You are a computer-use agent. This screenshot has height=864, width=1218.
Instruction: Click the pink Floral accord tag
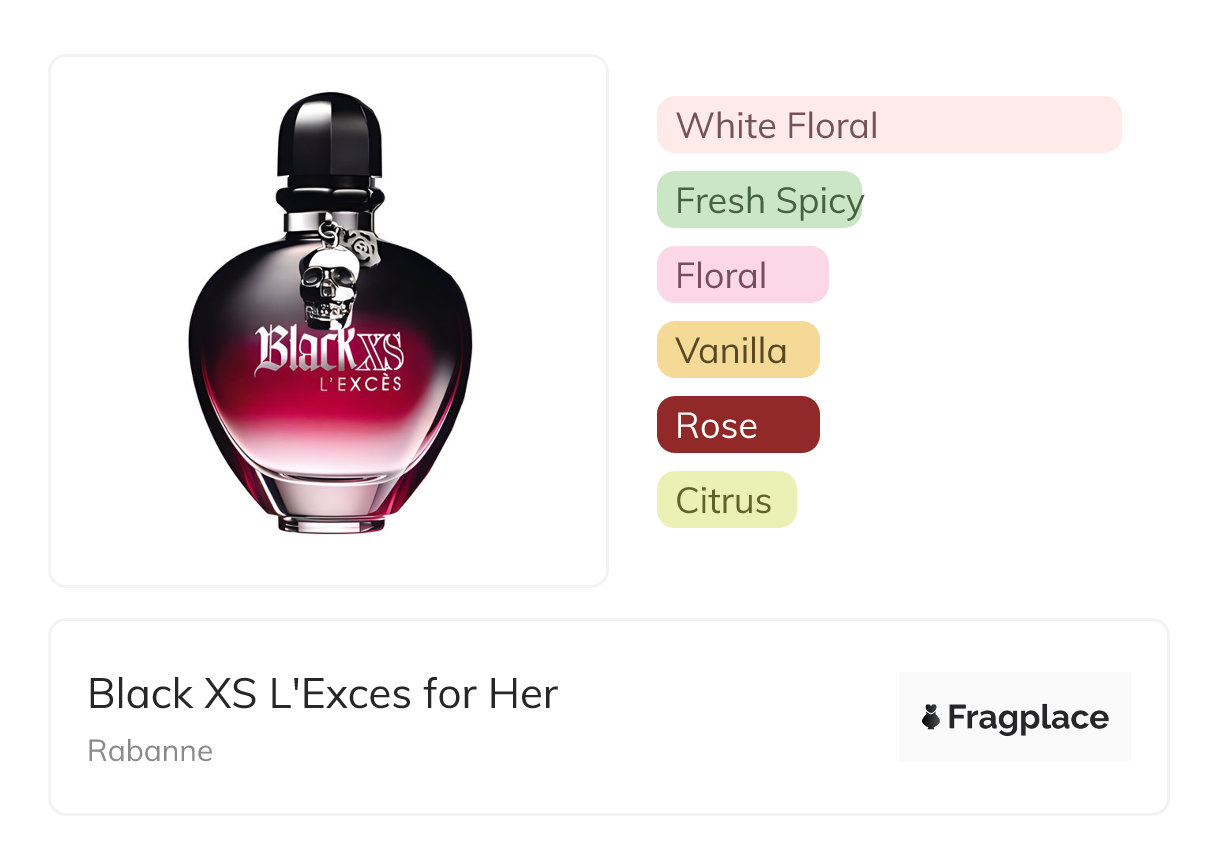click(742, 275)
